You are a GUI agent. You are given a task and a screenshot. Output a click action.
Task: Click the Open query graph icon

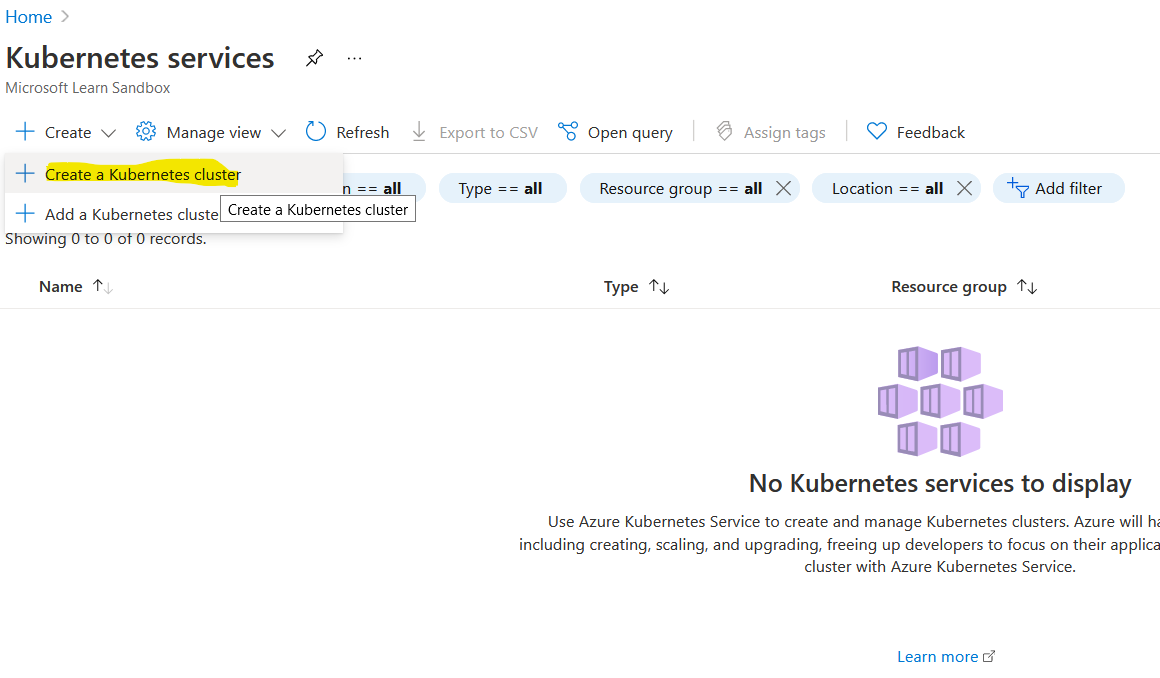coord(568,132)
